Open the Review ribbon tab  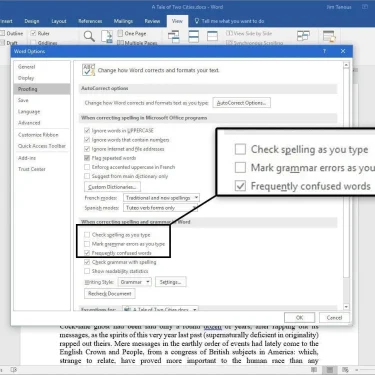click(152, 21)
